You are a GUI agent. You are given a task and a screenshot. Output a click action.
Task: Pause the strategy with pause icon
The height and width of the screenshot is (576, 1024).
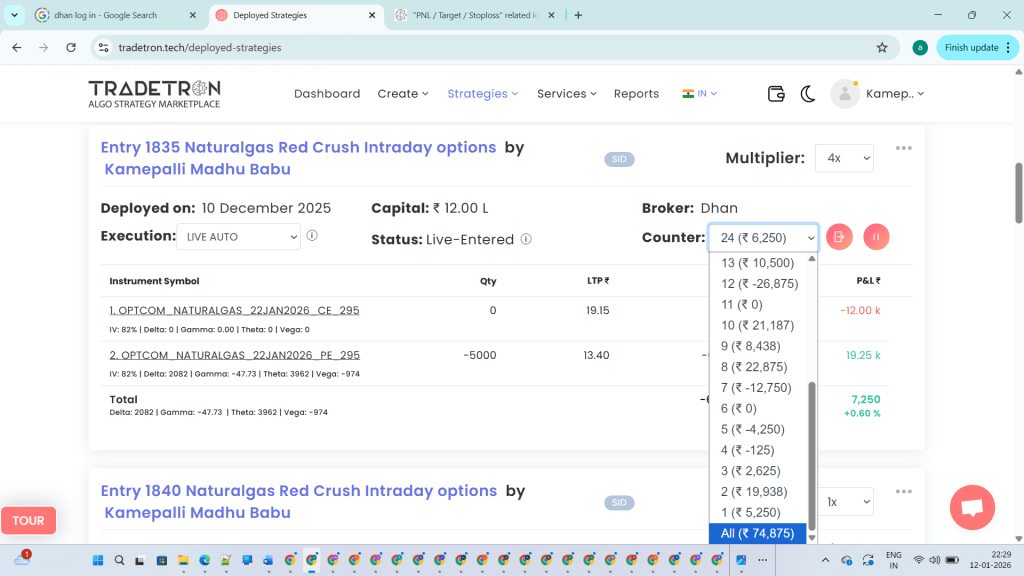click(x=876, y=237)
